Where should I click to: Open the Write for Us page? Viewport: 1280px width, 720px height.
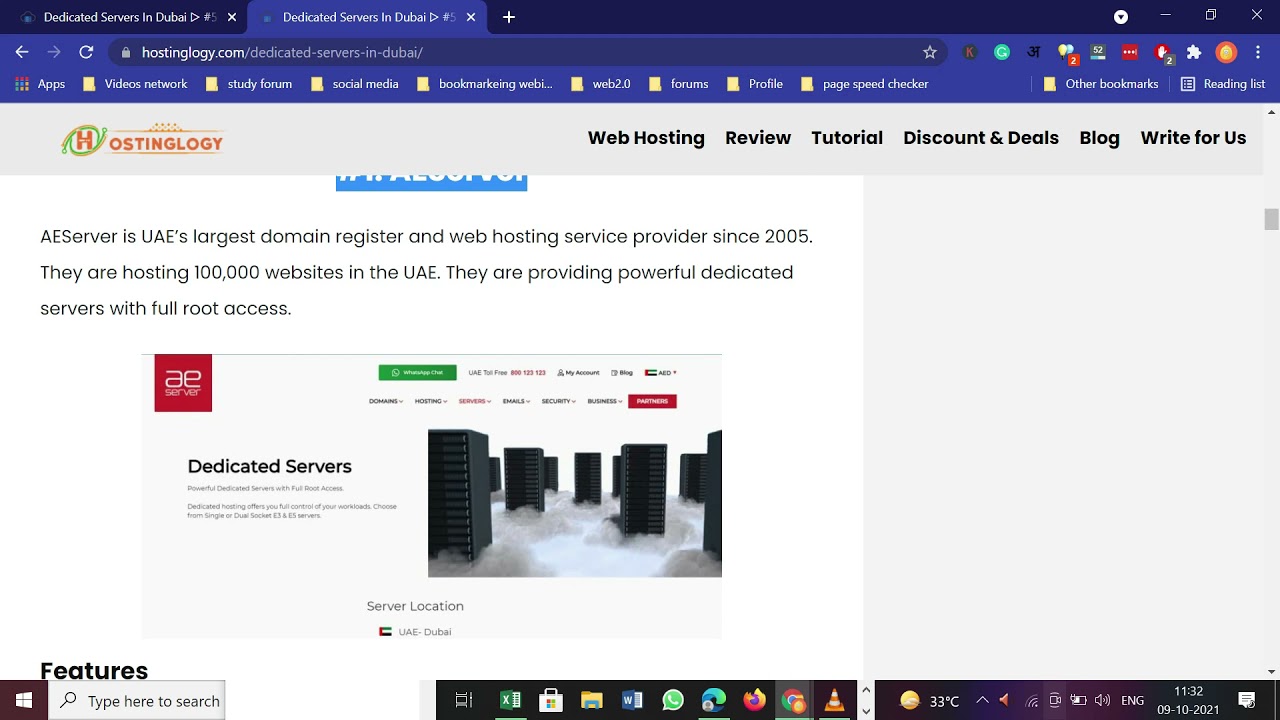click(1193, 138)
